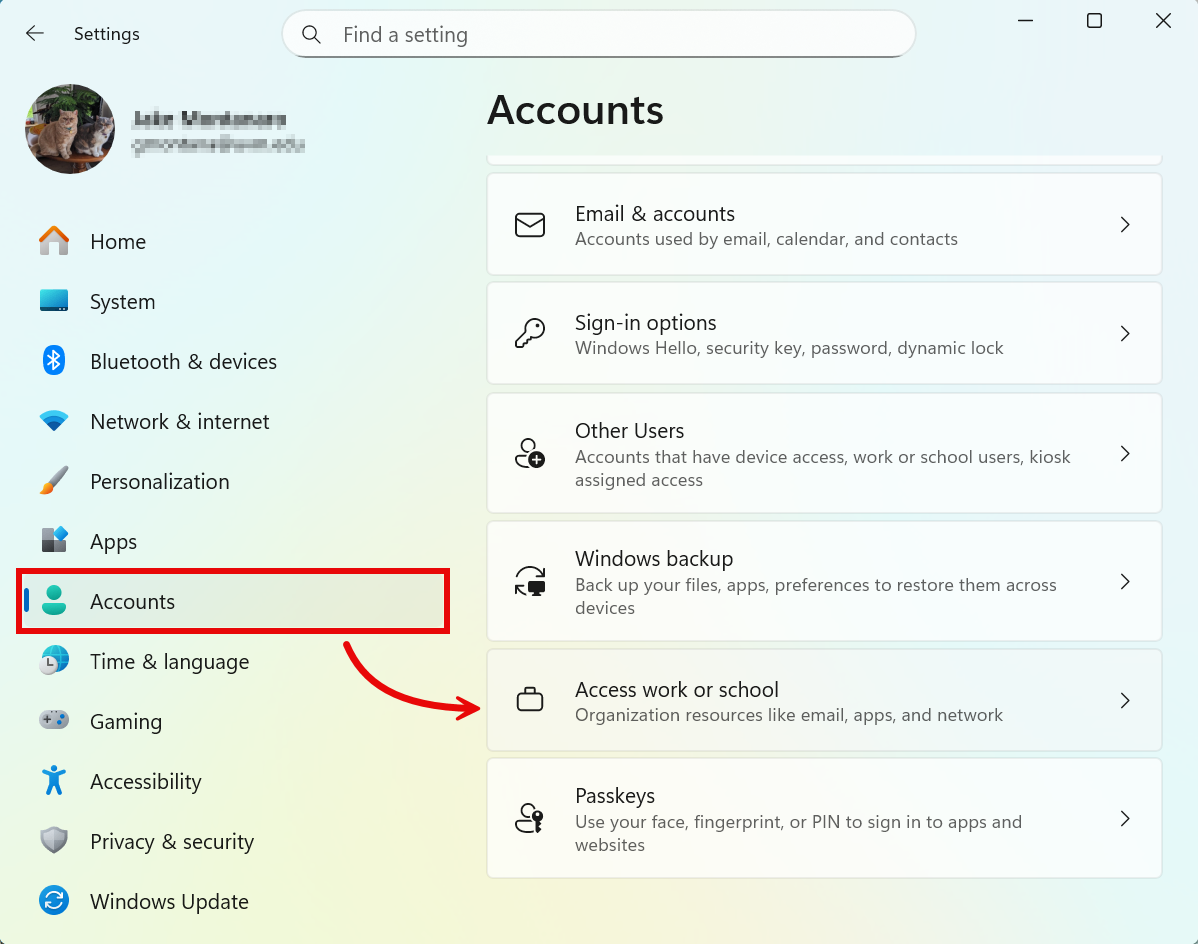Select System in the sidebar menu
The image size is (1198, 944).
(x=122, y=302)
